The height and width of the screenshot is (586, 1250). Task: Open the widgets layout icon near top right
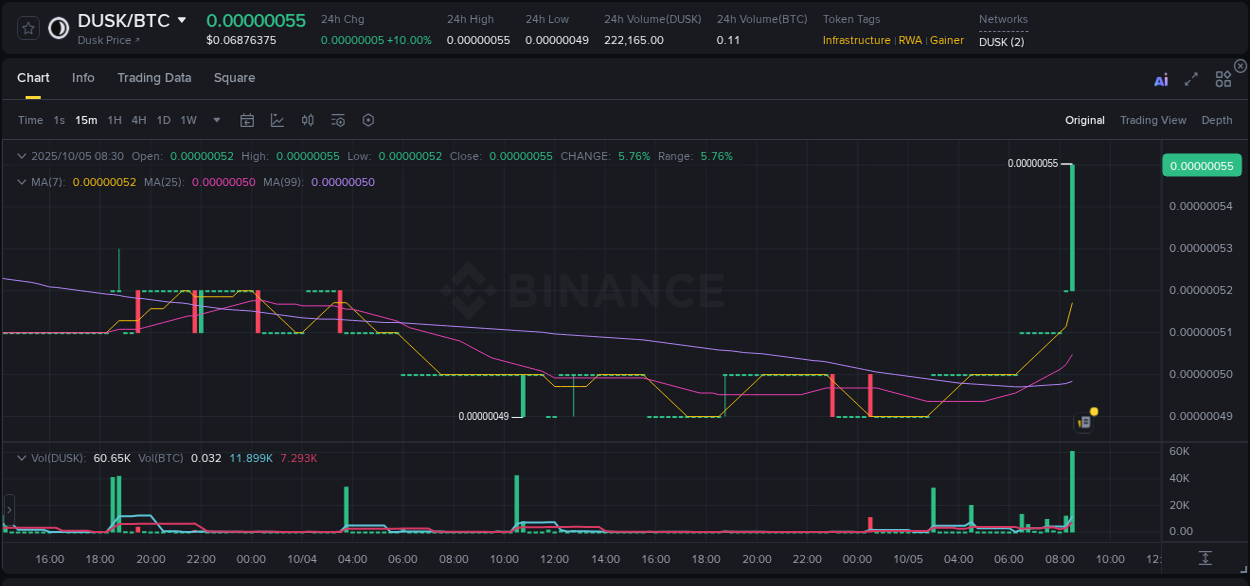1222,78
